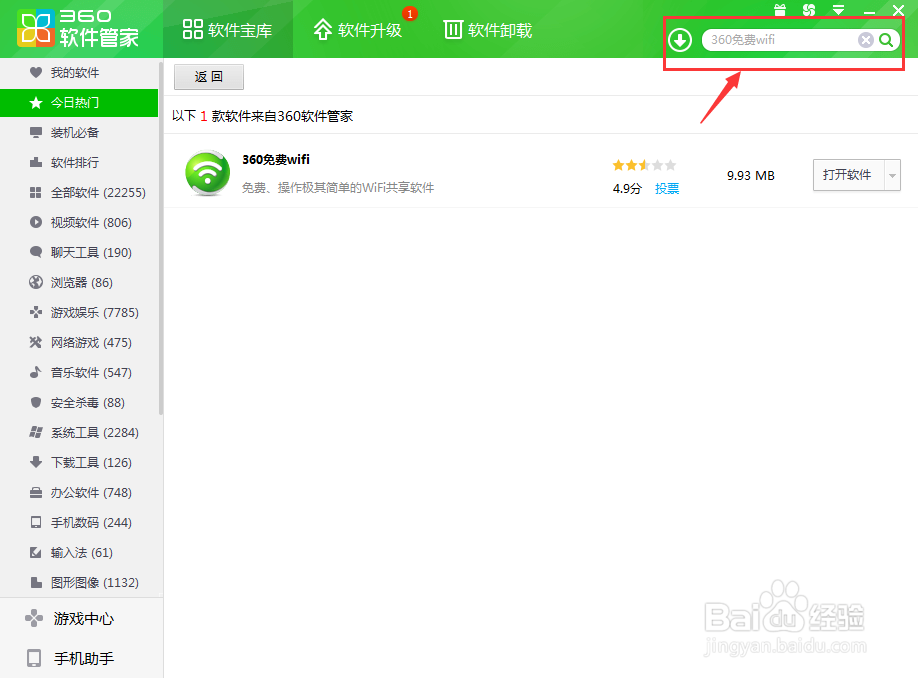The height and width of the screenshot is (678, 918).
Task: Click the down arrow icon beside 下载工具
Action: [x=36, y=463]
